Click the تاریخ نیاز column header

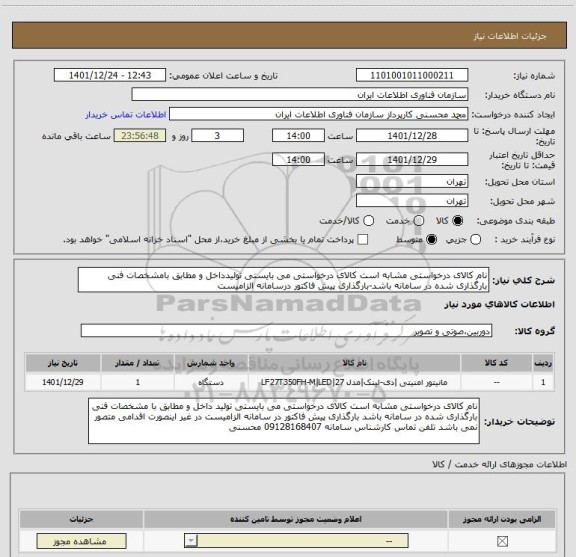(x=63, y=363)
